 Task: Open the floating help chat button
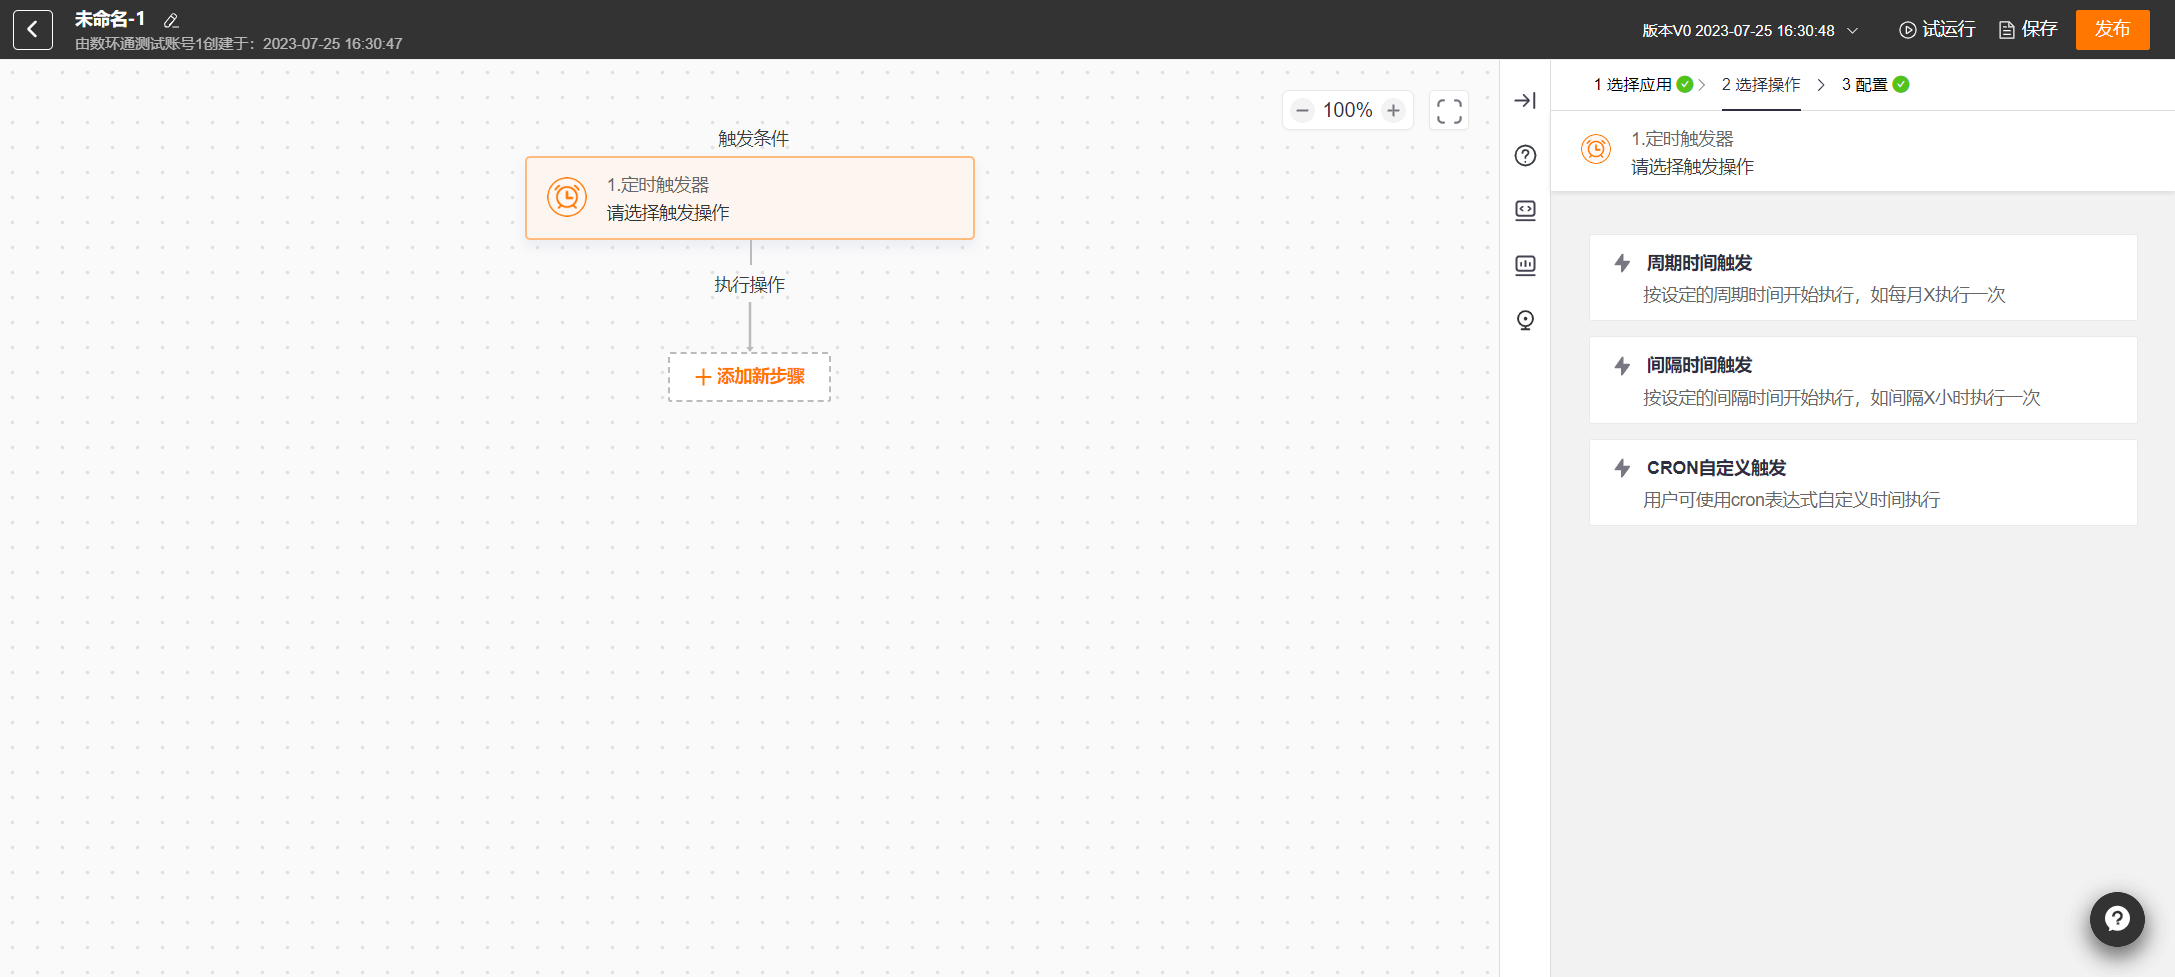(x=2117, y=919)
